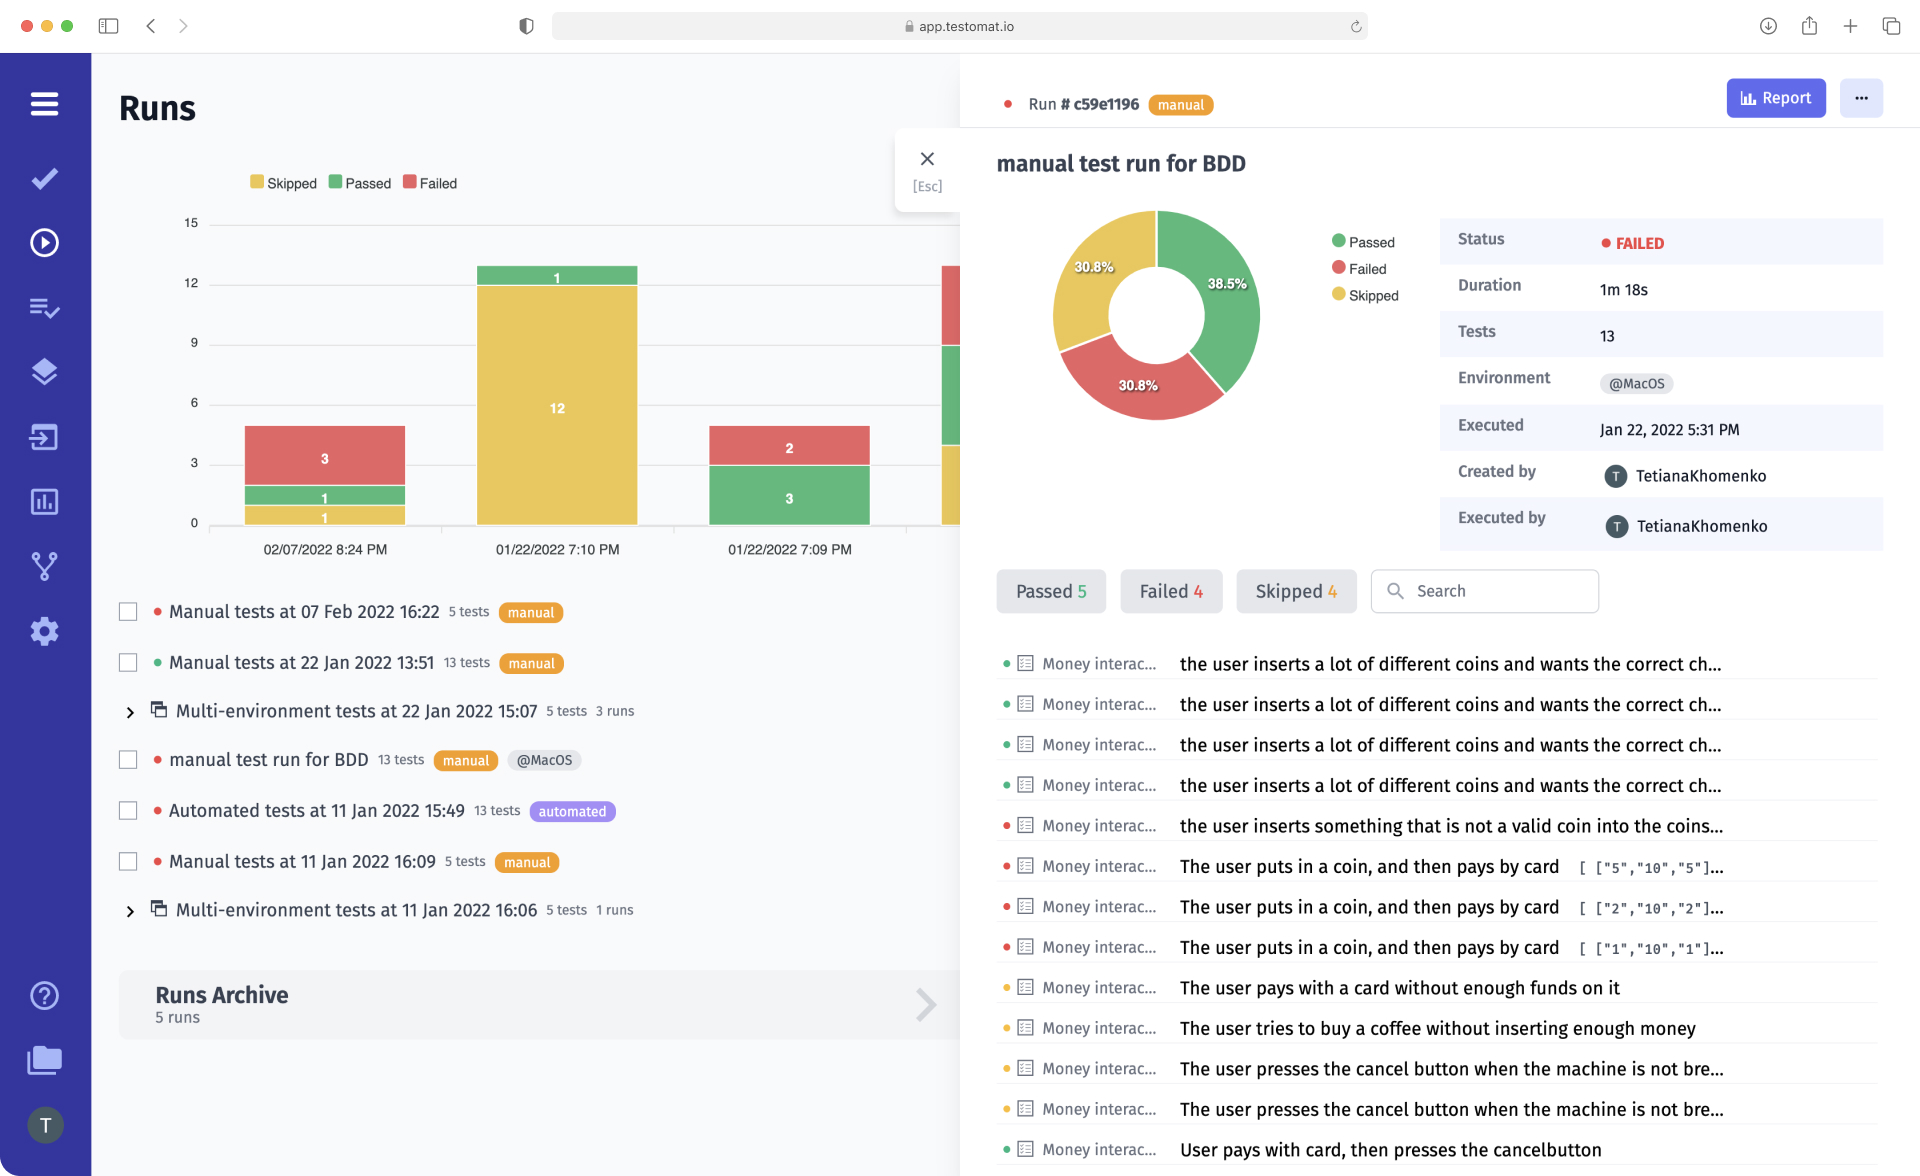Click the Report button
Viewport: 1920px width, 1176px height.
pos(1776,98)
